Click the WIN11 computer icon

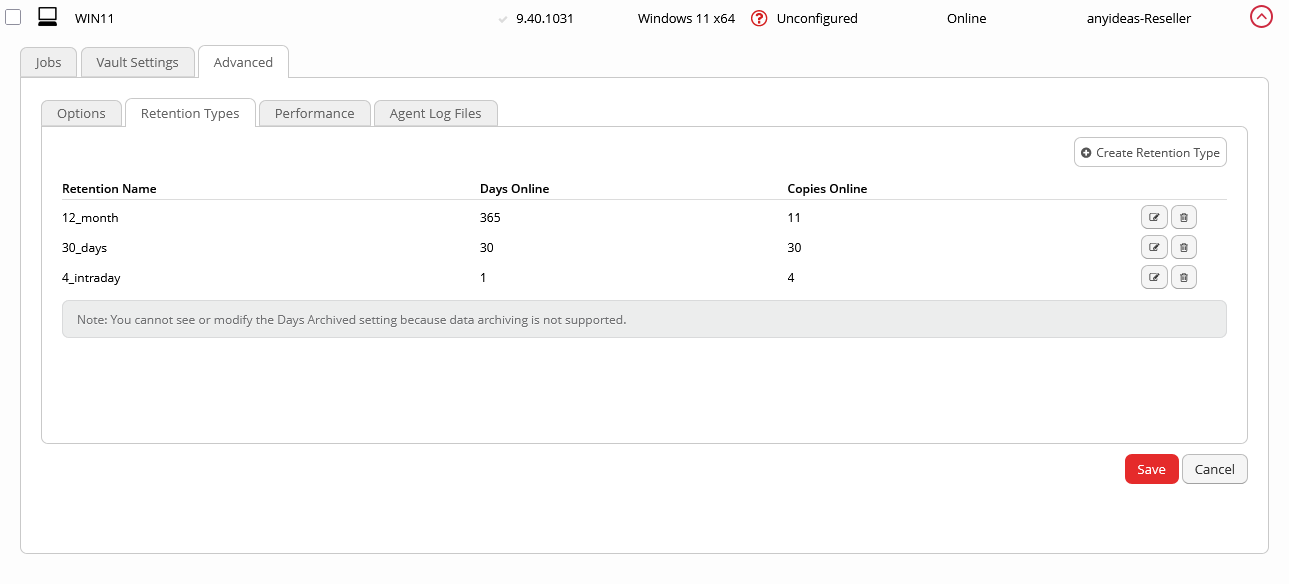click(47, 17)
